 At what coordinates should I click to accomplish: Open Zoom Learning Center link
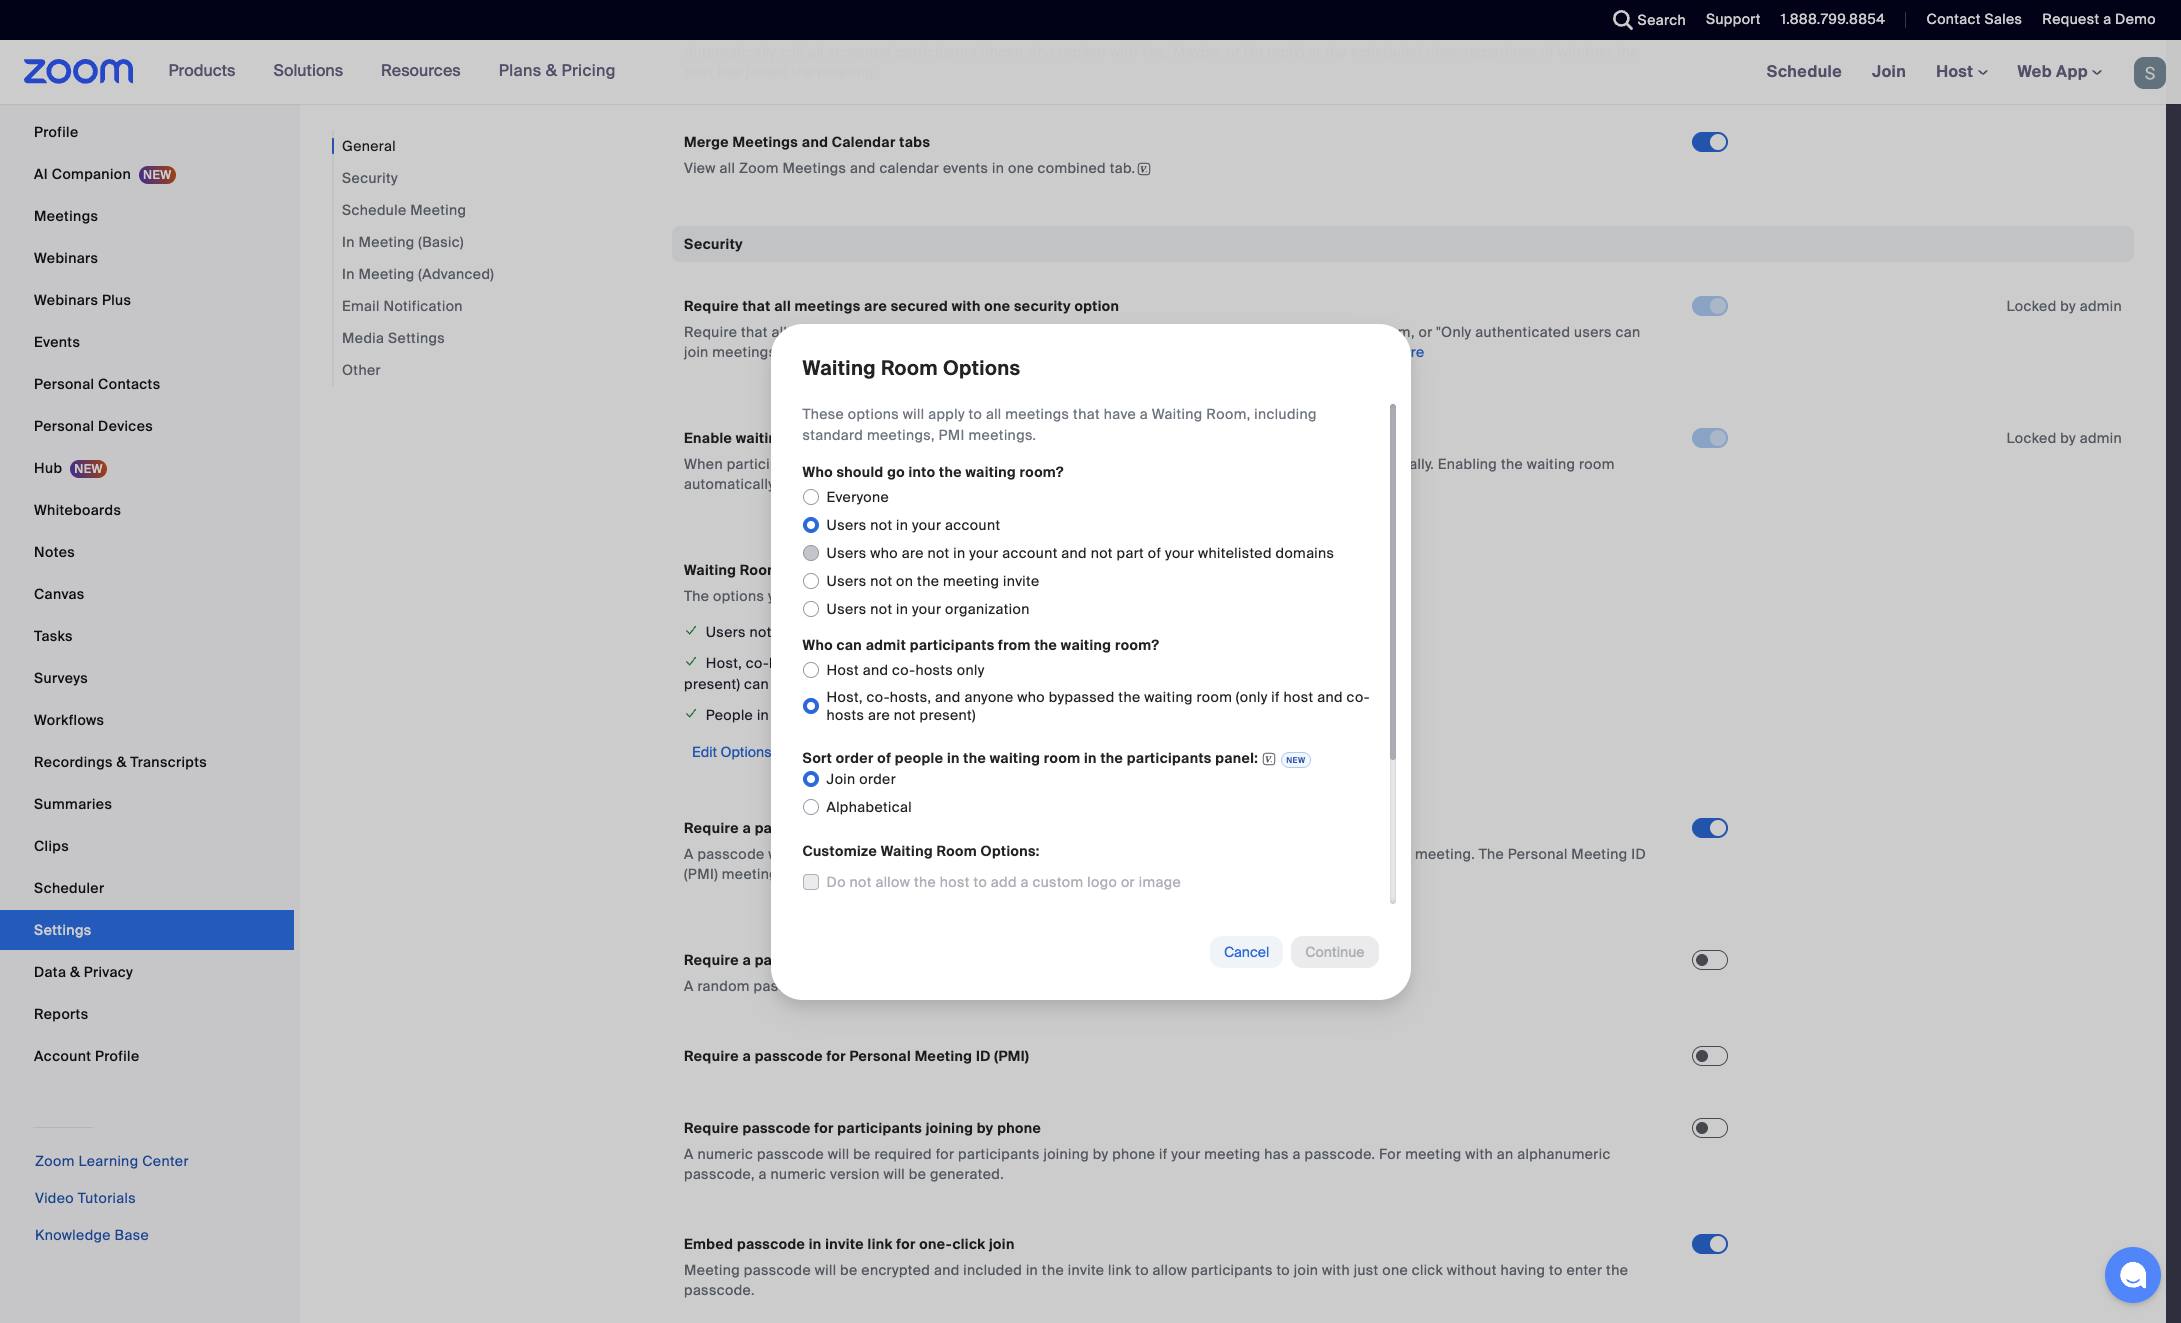pyautogui.click(x=112, y=1161)
